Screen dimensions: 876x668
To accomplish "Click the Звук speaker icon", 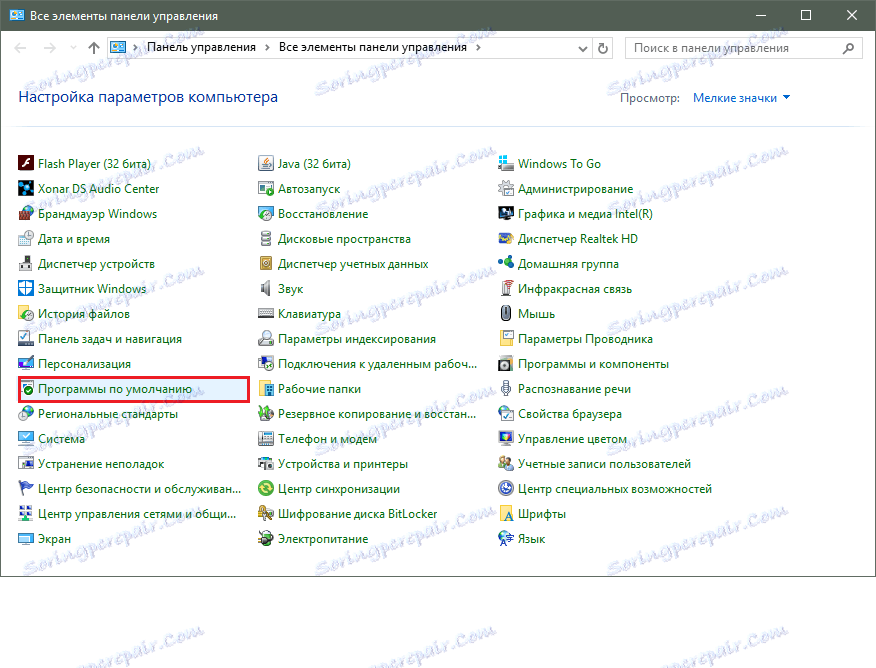I will click(265, 288).
